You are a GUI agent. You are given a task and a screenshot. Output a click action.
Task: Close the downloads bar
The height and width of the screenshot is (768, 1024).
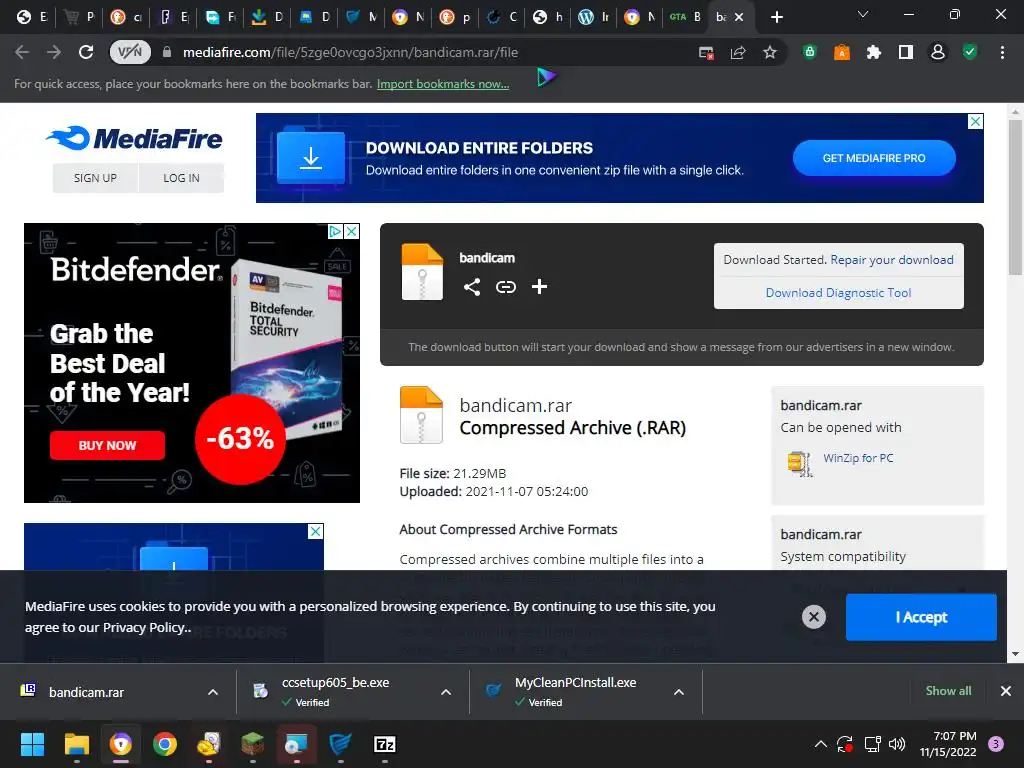tap(1006, 691)
